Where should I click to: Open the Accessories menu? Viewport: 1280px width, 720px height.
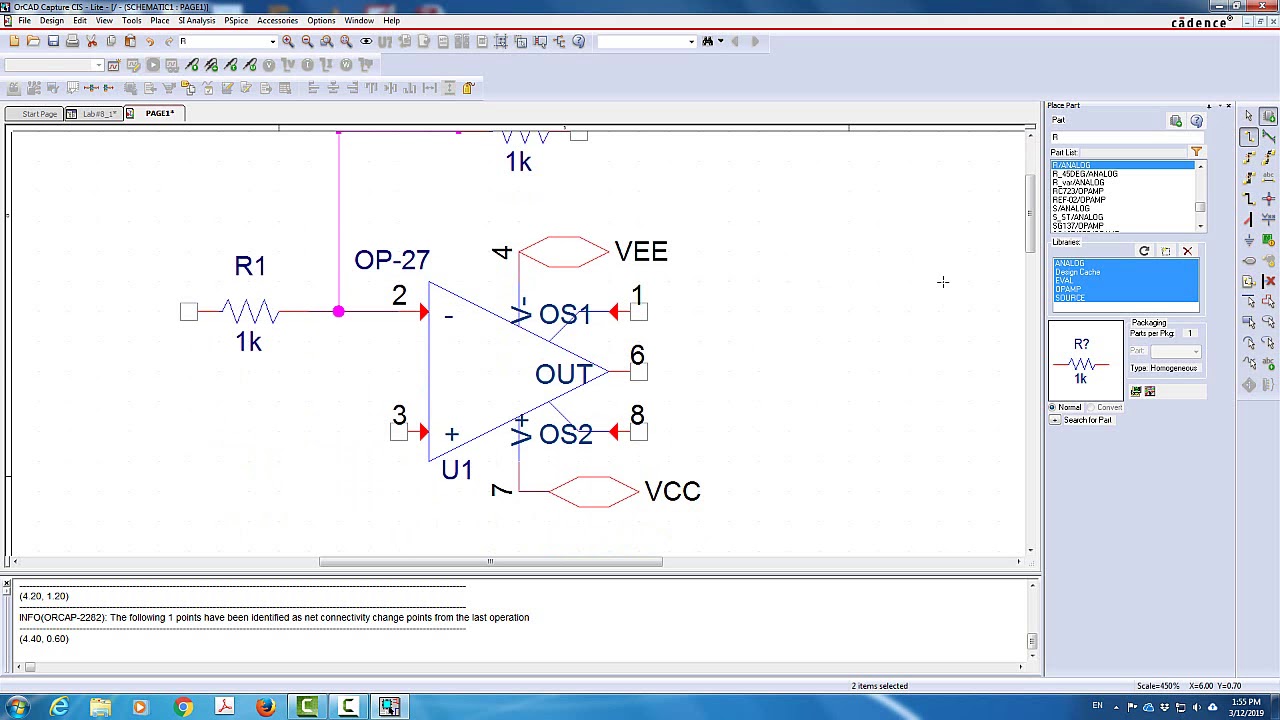tap(277, 20)
